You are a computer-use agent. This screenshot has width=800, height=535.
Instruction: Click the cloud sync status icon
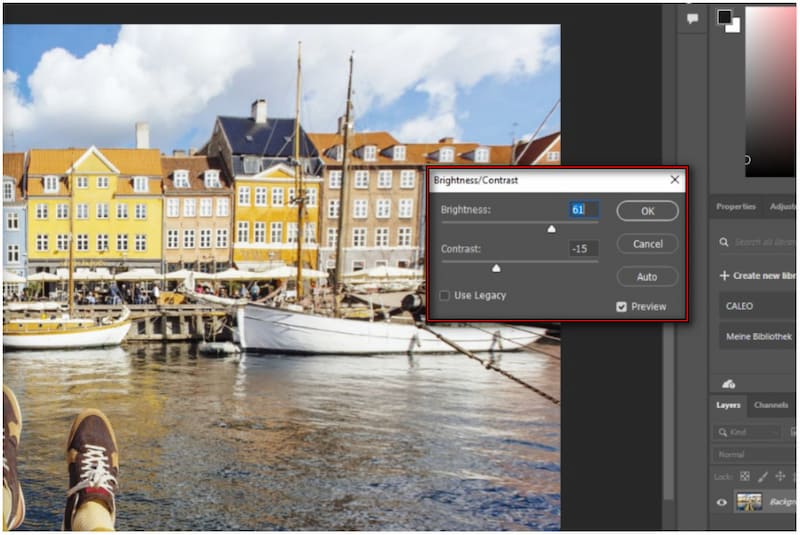729,384
